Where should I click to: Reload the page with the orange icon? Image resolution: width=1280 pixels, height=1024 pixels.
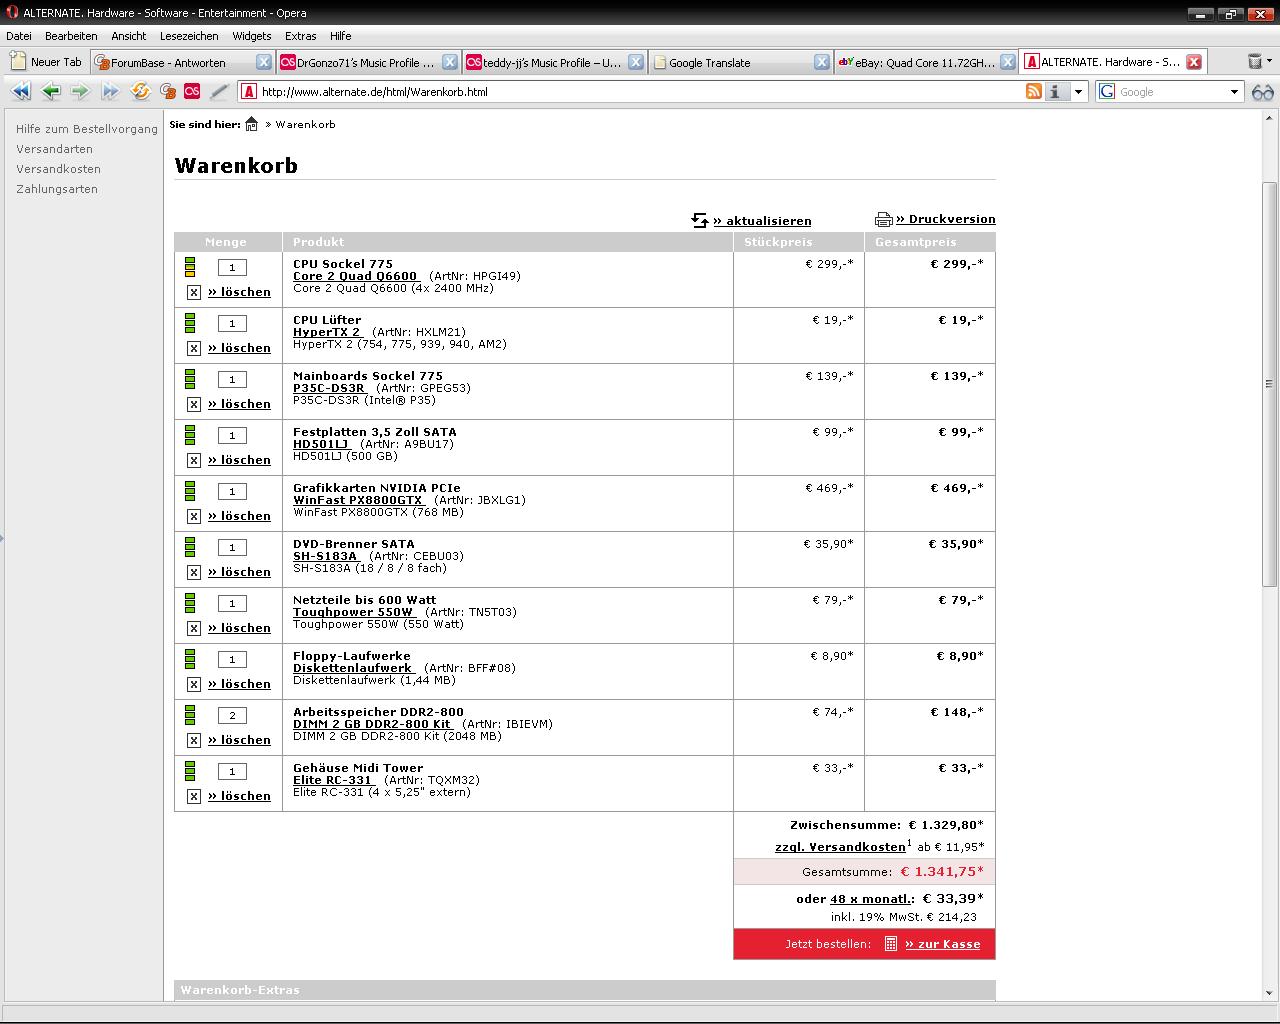(140, 91)
